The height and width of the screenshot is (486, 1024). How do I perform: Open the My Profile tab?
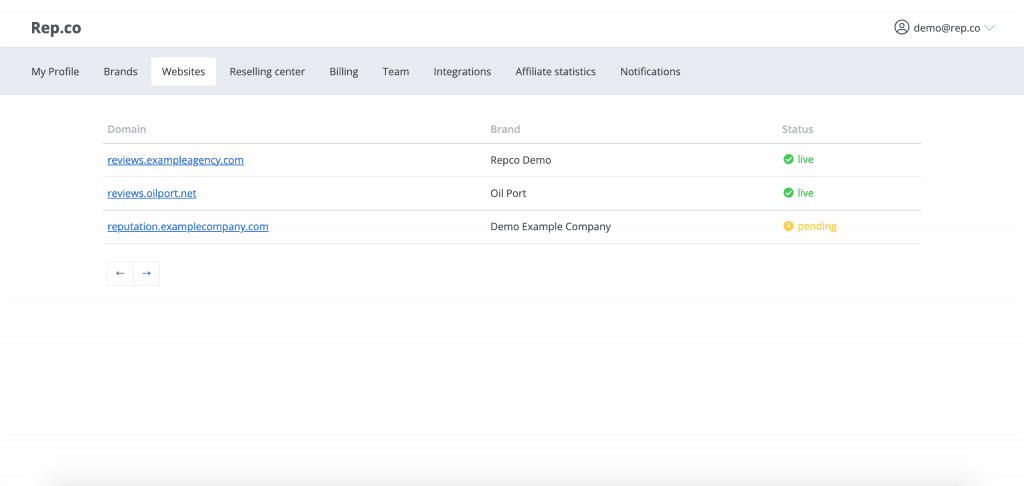pyautogui.click(x=55, y=72)
